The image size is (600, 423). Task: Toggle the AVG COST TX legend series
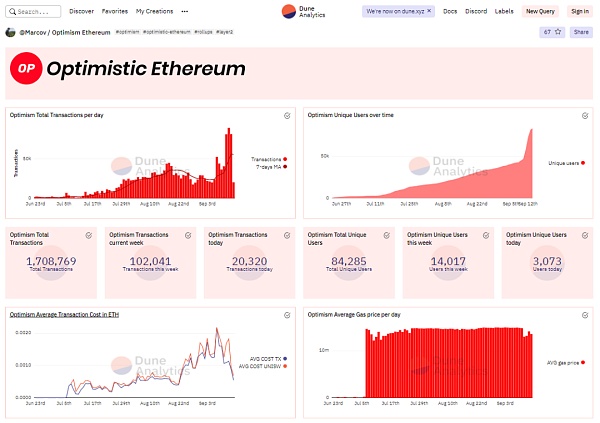268,359
